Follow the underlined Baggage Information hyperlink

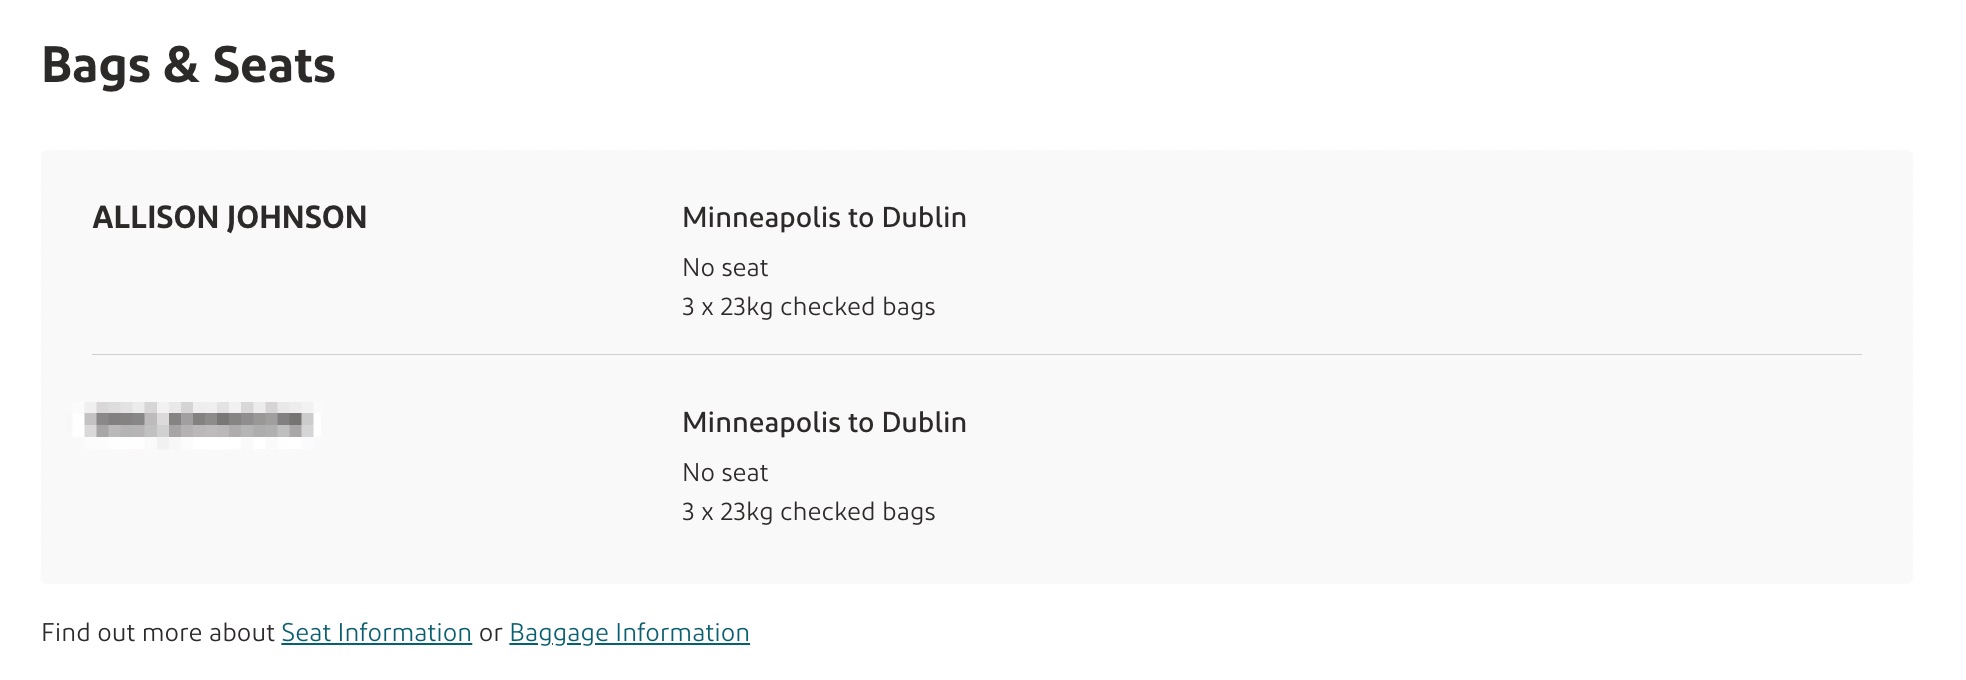pos(629,632)
